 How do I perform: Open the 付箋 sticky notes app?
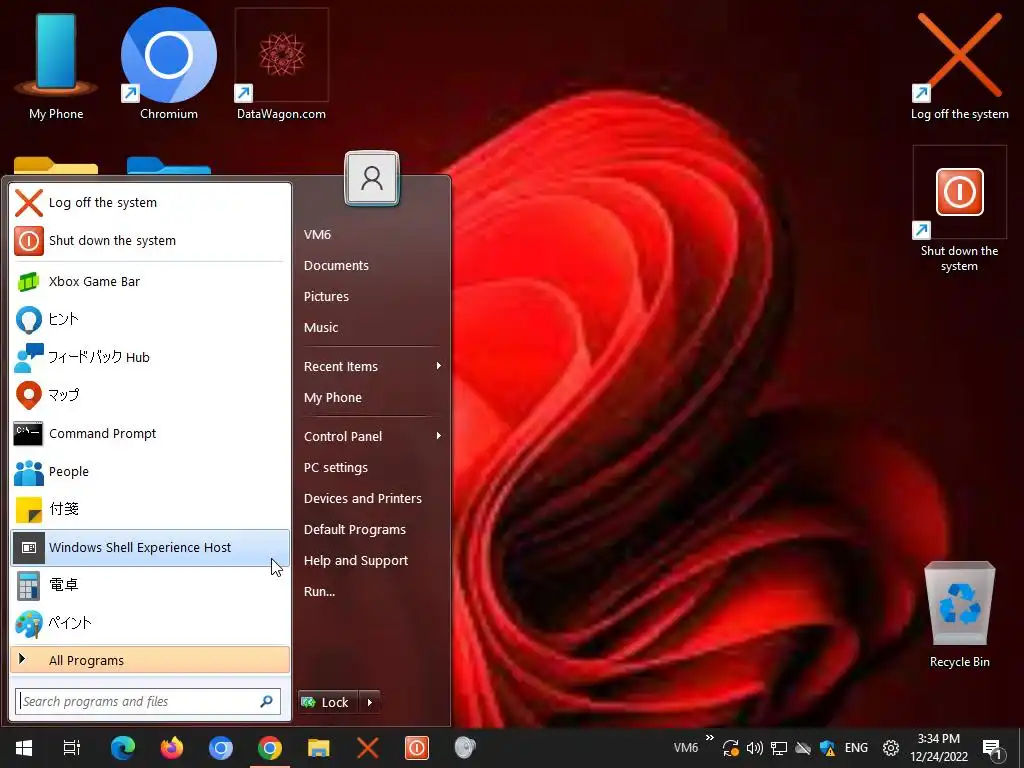(x=150, y=509)
